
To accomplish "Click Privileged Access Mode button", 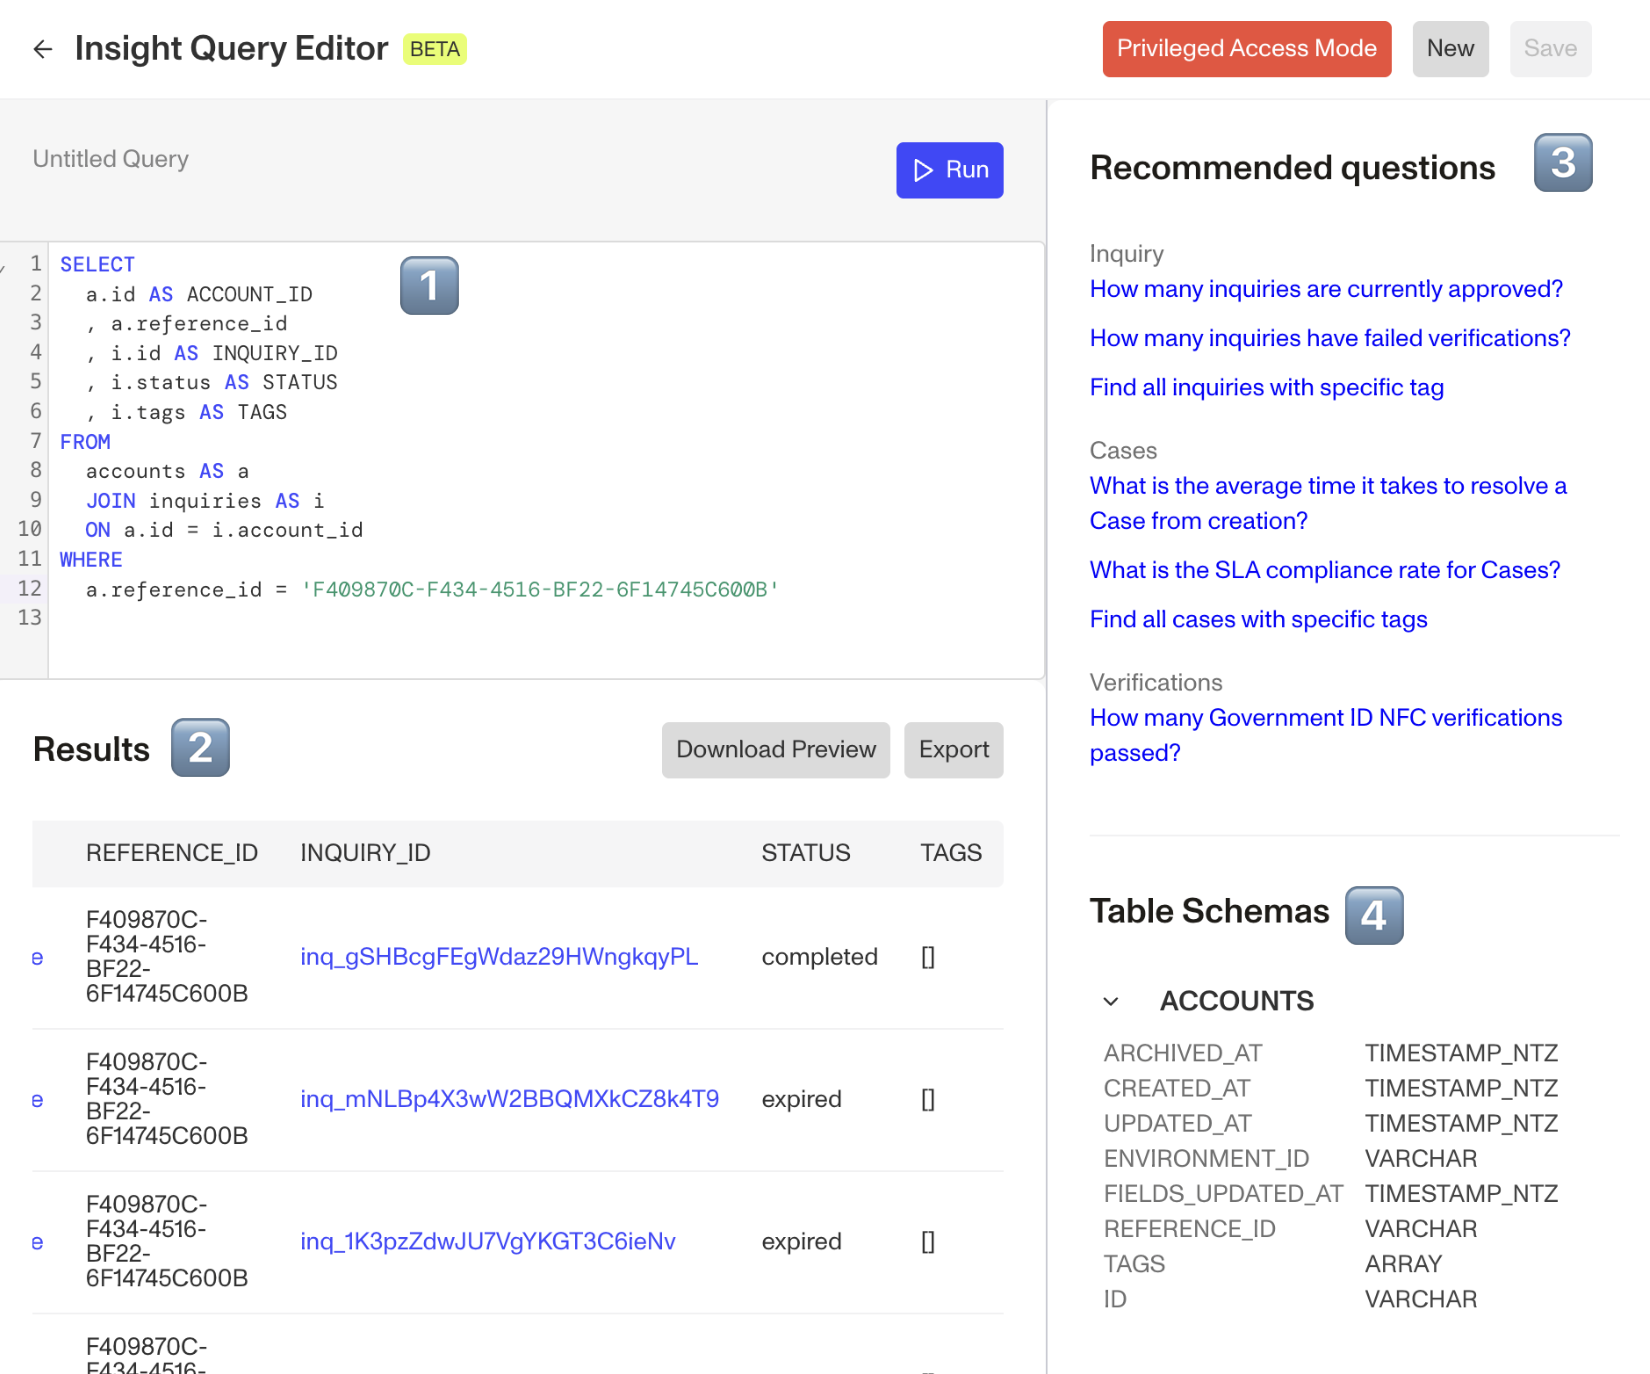I will [1246, 49].
